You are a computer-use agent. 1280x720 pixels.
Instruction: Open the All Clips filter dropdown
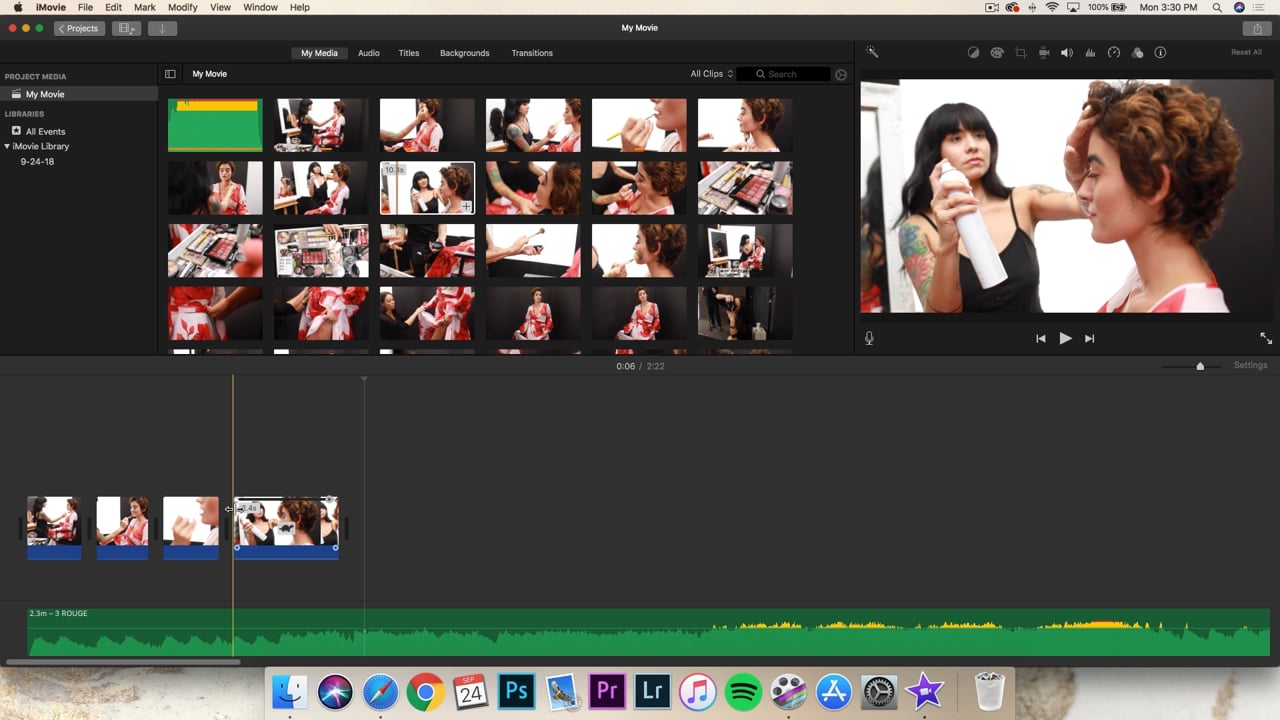[712, 74]
